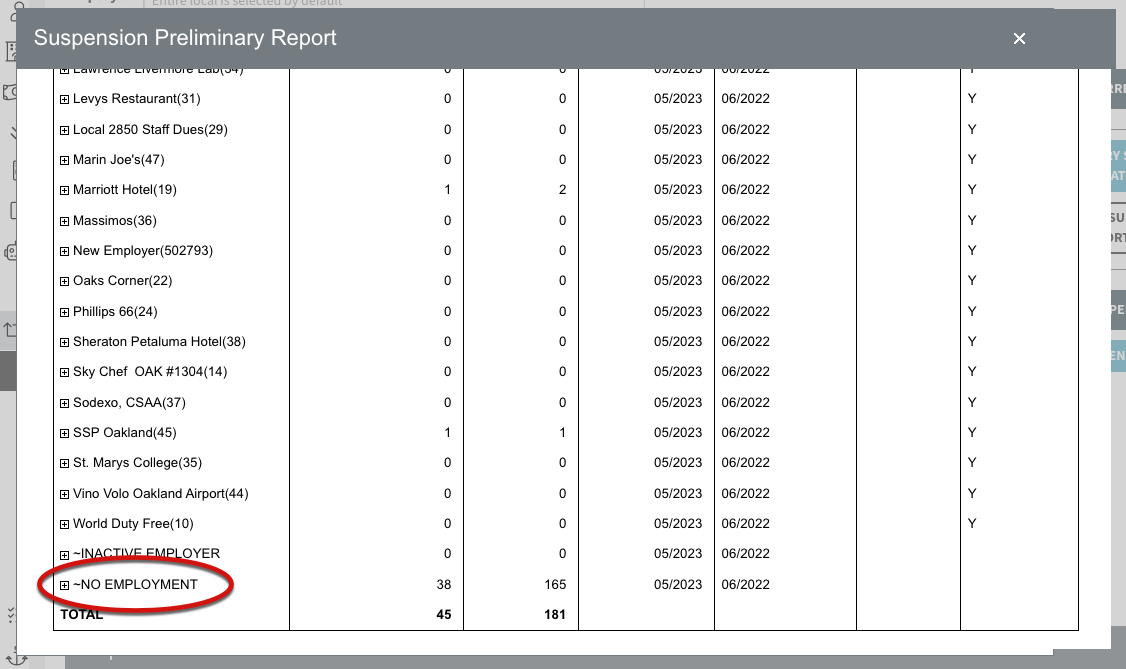Expand the World Duty Free(10) row

(x=65, y=525)
